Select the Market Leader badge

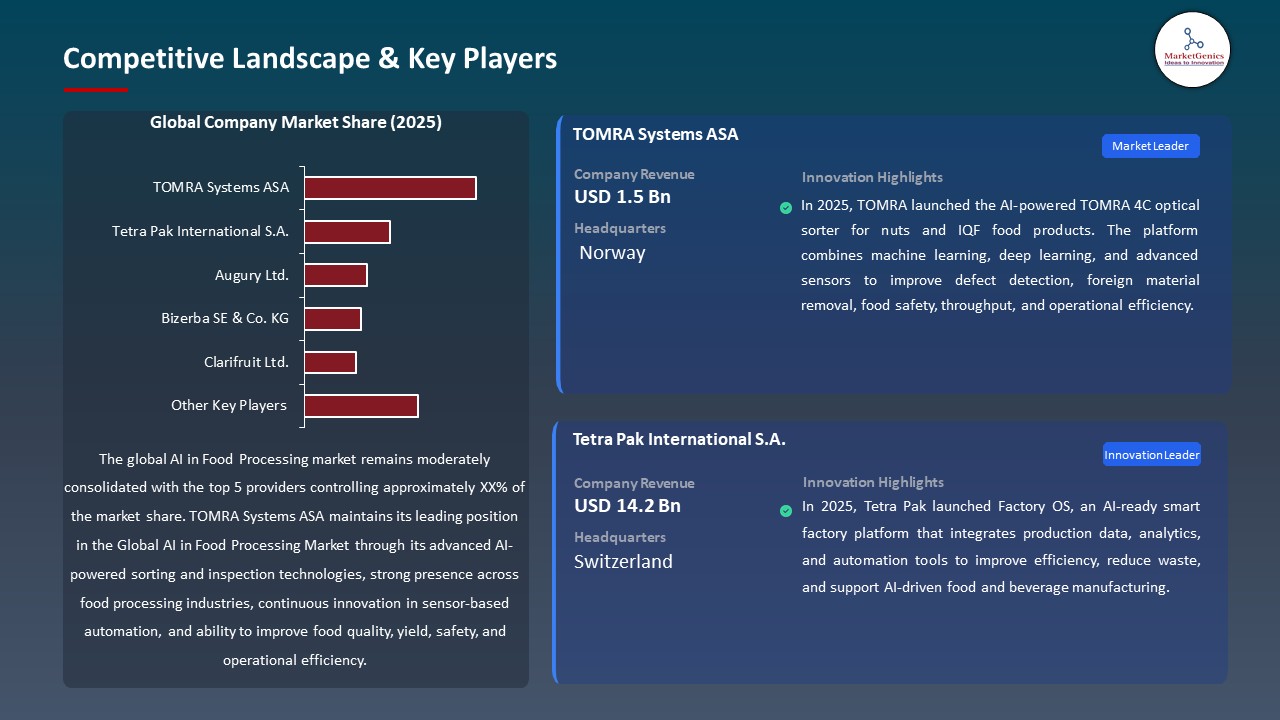(x=1150, y=146)
